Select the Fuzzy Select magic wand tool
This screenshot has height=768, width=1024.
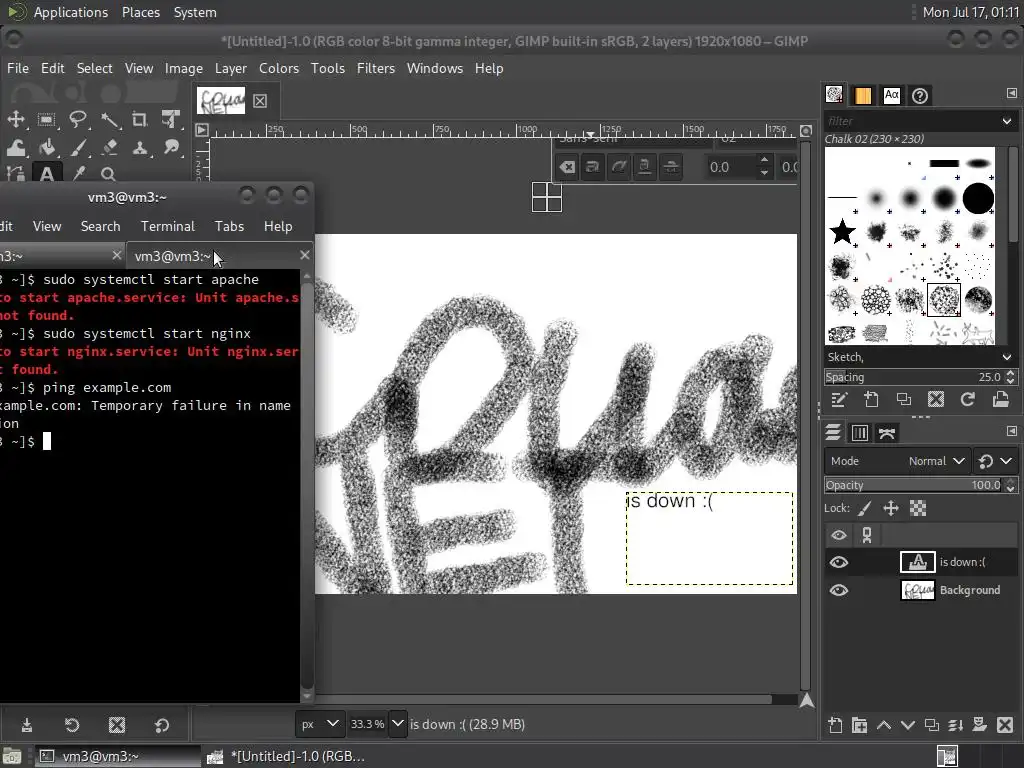(109, 120)
